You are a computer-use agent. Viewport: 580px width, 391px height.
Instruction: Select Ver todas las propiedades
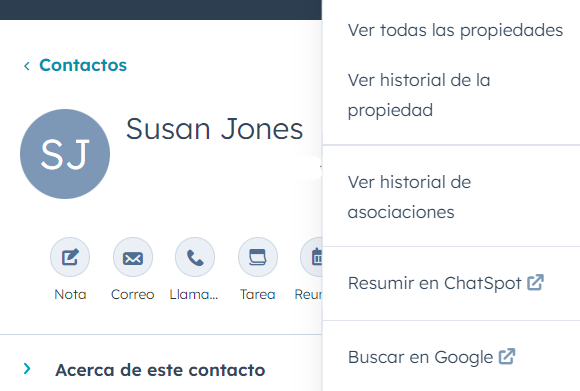coord(455,30)
